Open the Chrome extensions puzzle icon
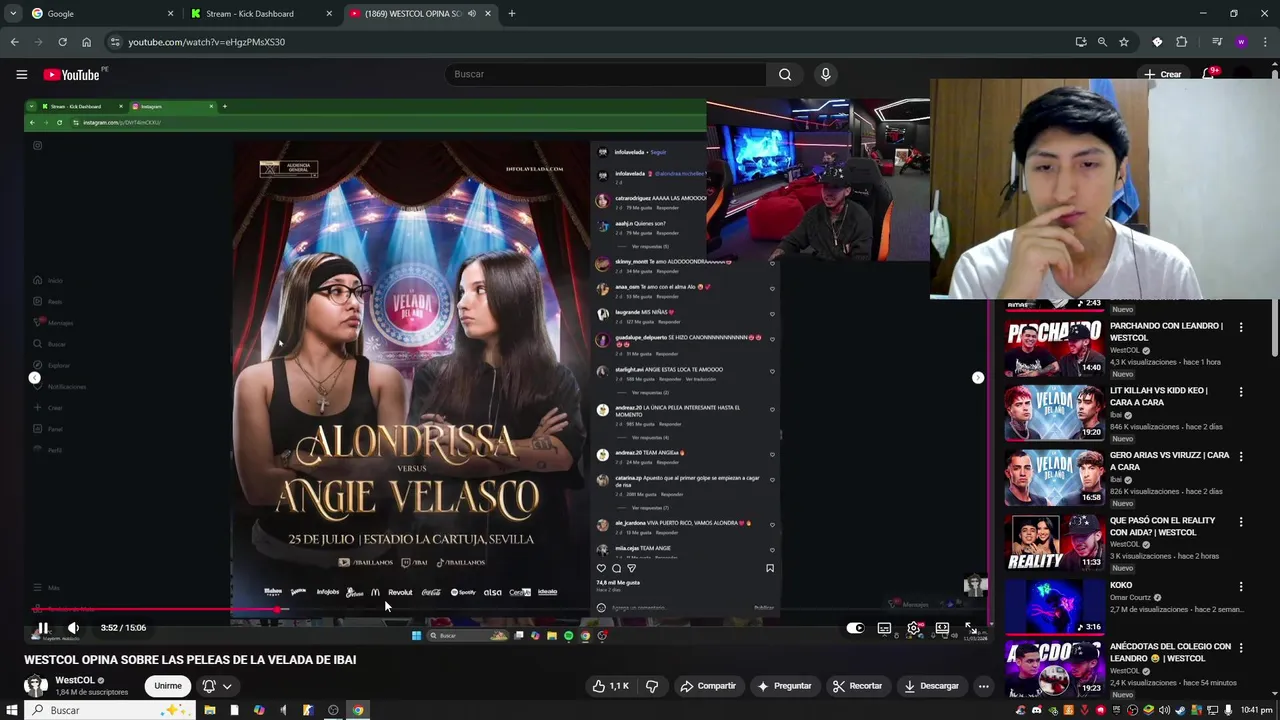 click(1181, 42)
